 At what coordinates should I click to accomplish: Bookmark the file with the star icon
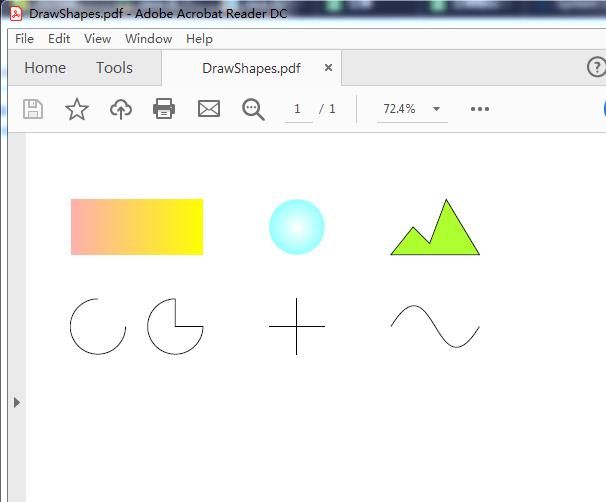(x=77, y=109)
